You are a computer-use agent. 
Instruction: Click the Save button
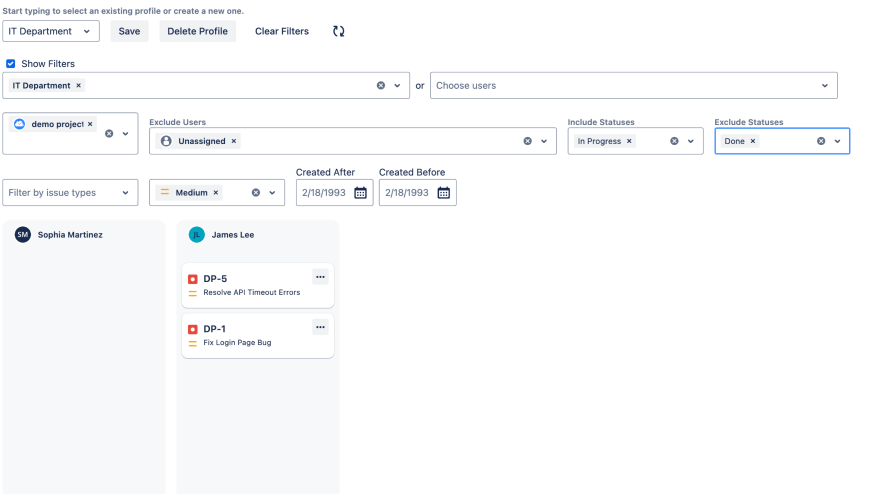129,31
